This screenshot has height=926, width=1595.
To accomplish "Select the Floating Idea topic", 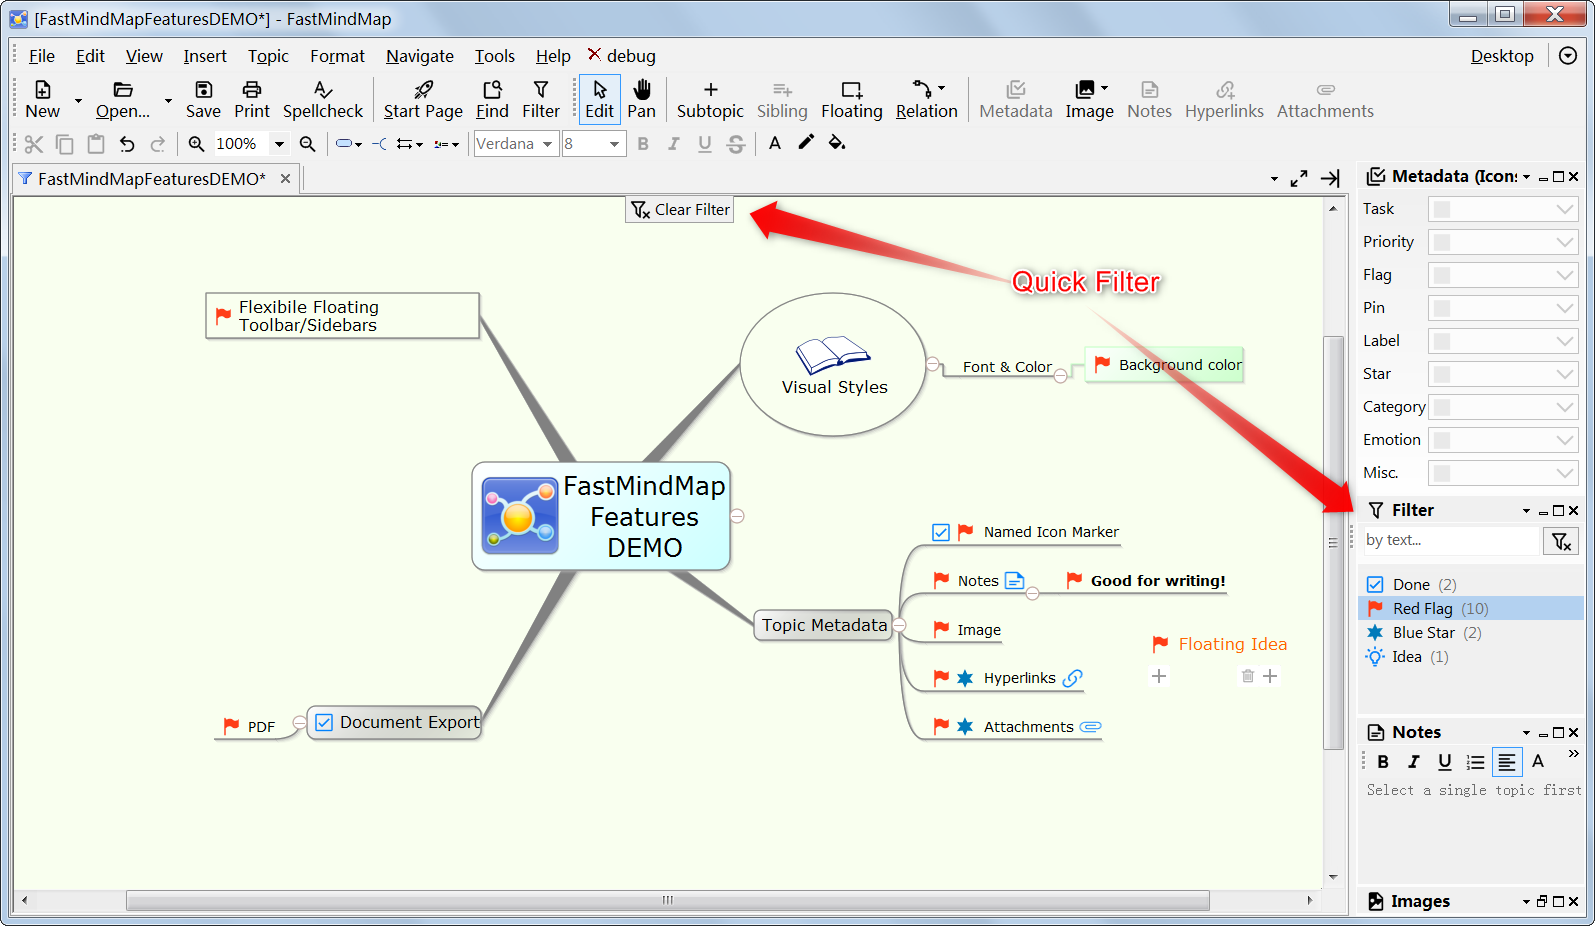I will pos(1220,644).
